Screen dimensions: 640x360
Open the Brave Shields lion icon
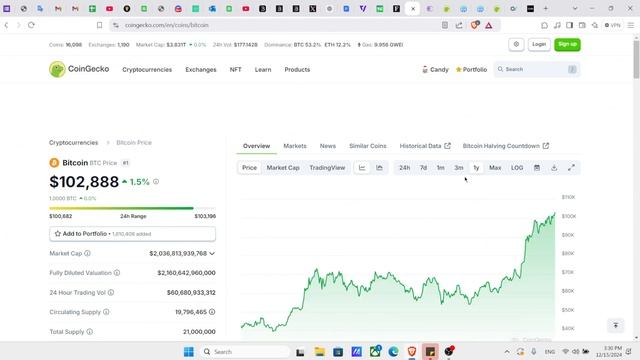coord(474,25)
